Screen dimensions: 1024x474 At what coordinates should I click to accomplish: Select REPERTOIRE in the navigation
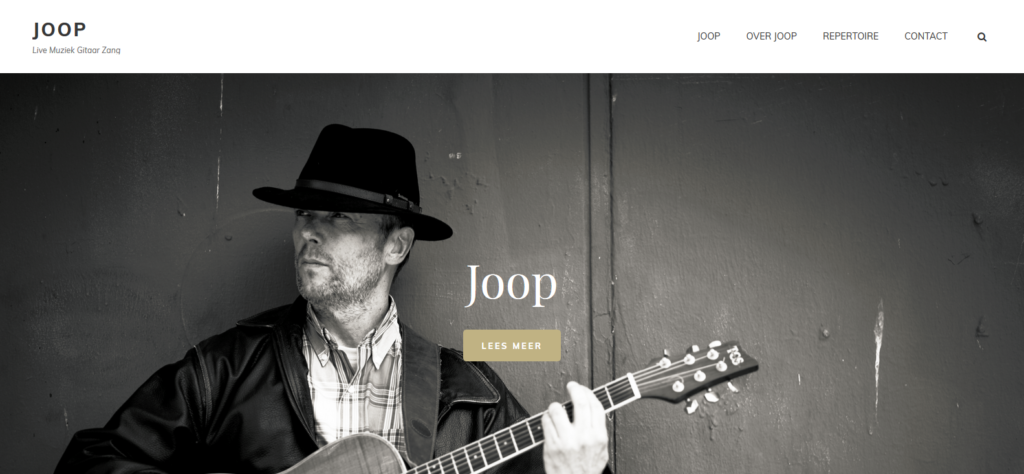click(850, 36)
